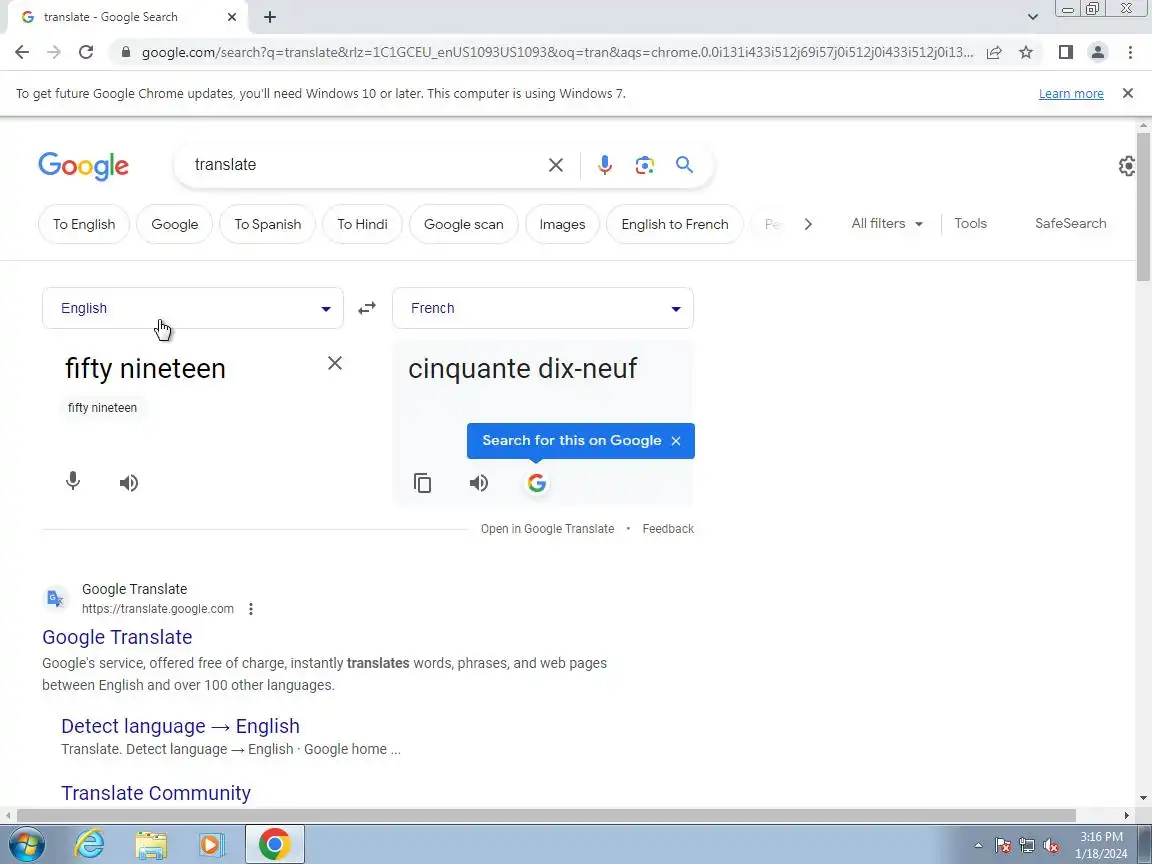This screenshot has width=1152, height=864.
Task: Open Windows Media Player from taskbar
Action: tap(212, 845)
